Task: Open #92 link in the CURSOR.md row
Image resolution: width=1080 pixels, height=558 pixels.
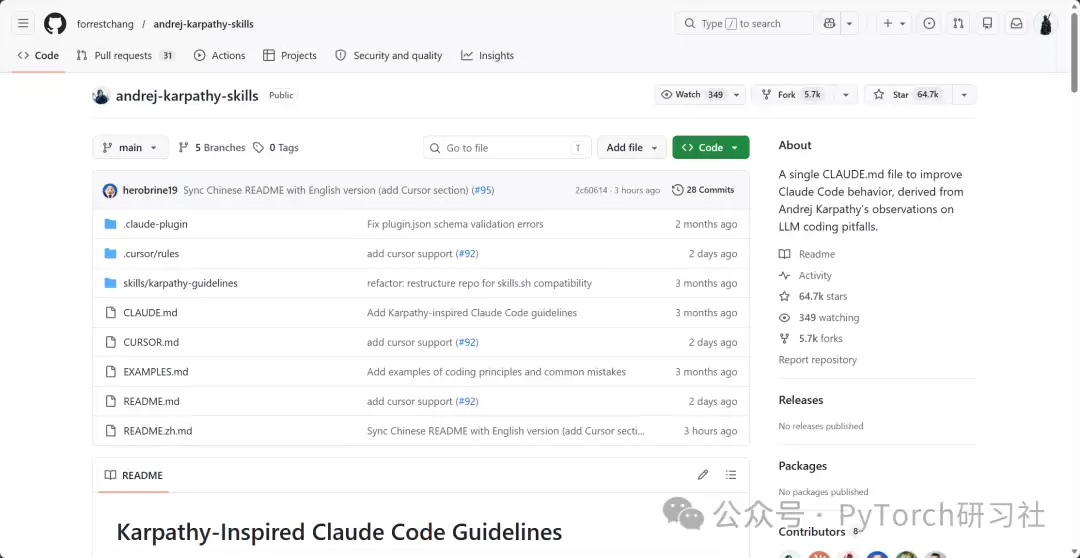Action: (x=467, y=342)
